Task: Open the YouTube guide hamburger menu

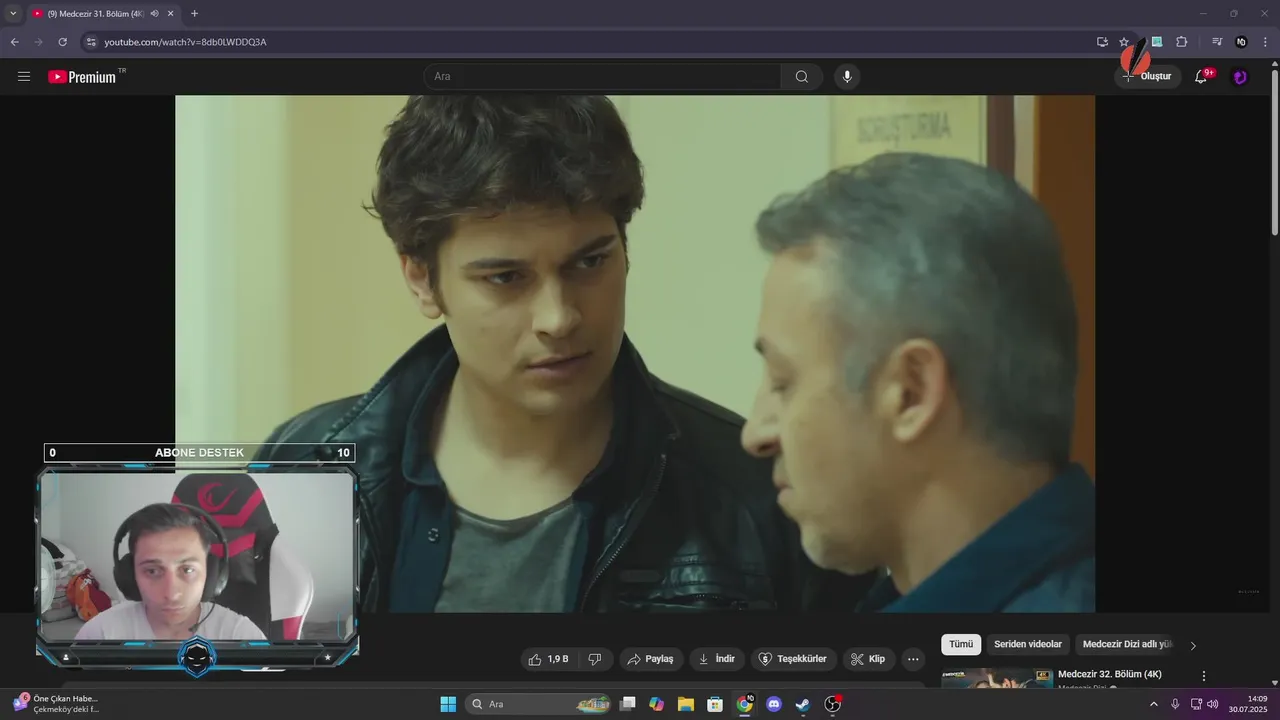Action: point(24,77)
